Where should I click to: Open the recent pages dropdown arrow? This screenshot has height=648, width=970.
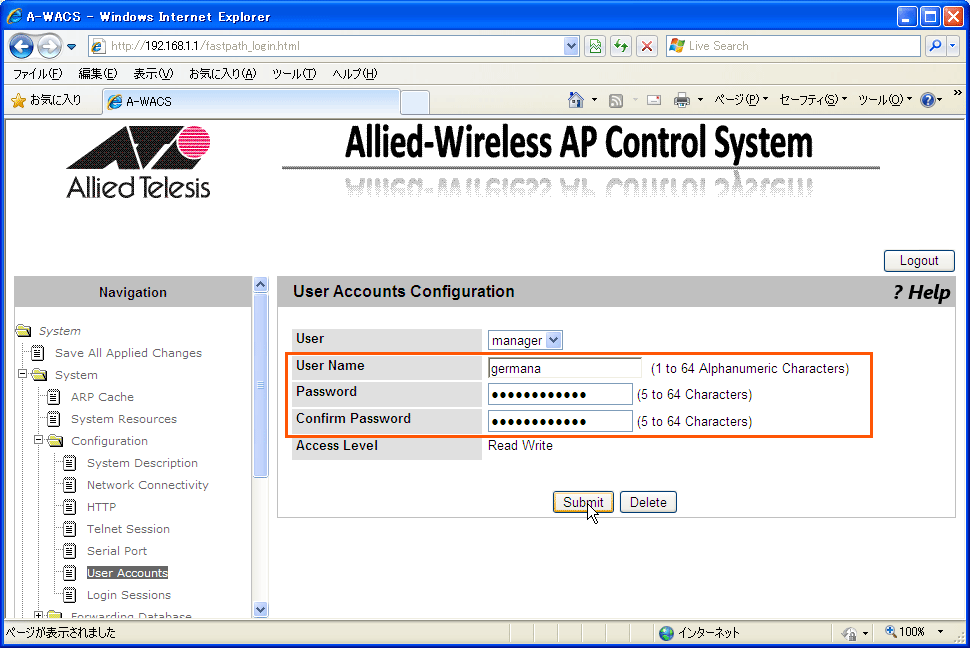72,46
